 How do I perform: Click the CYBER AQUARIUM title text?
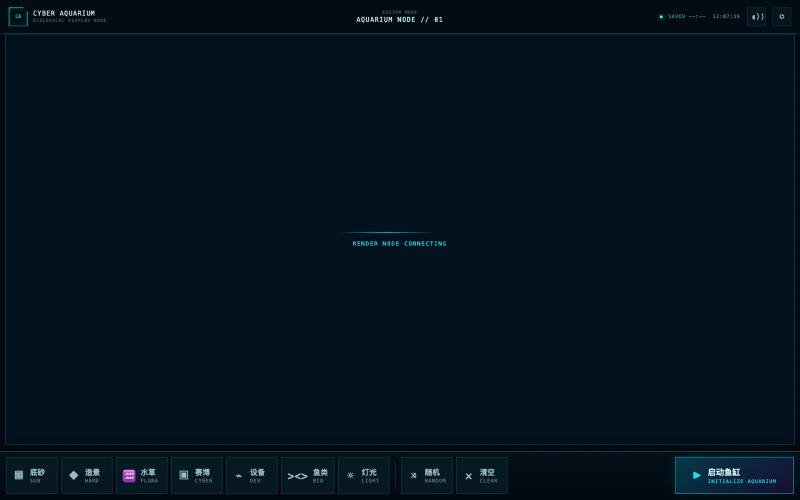click(64, 13)
